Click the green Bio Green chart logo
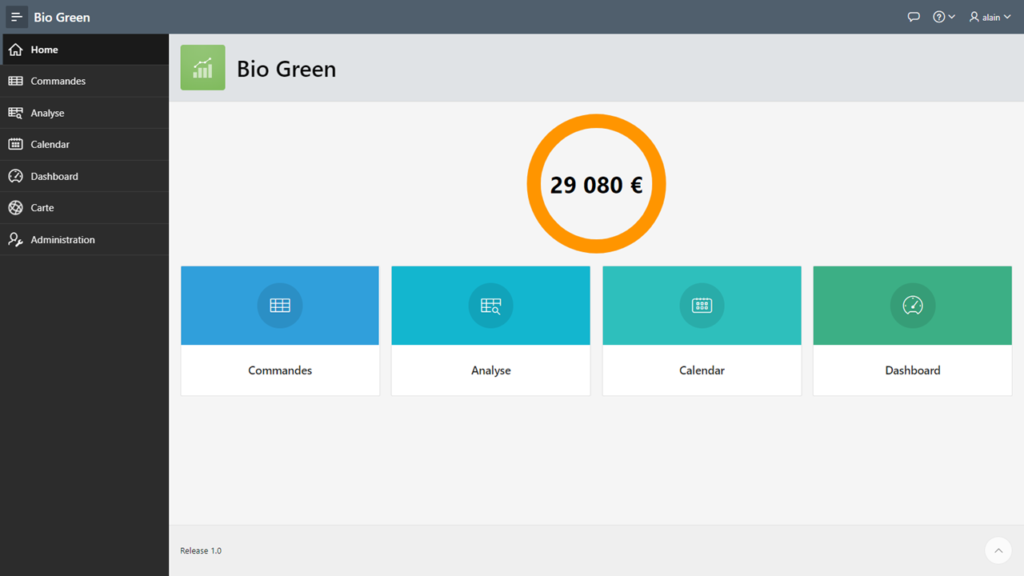Screen dimensions: 1024x576 [203, 67]
